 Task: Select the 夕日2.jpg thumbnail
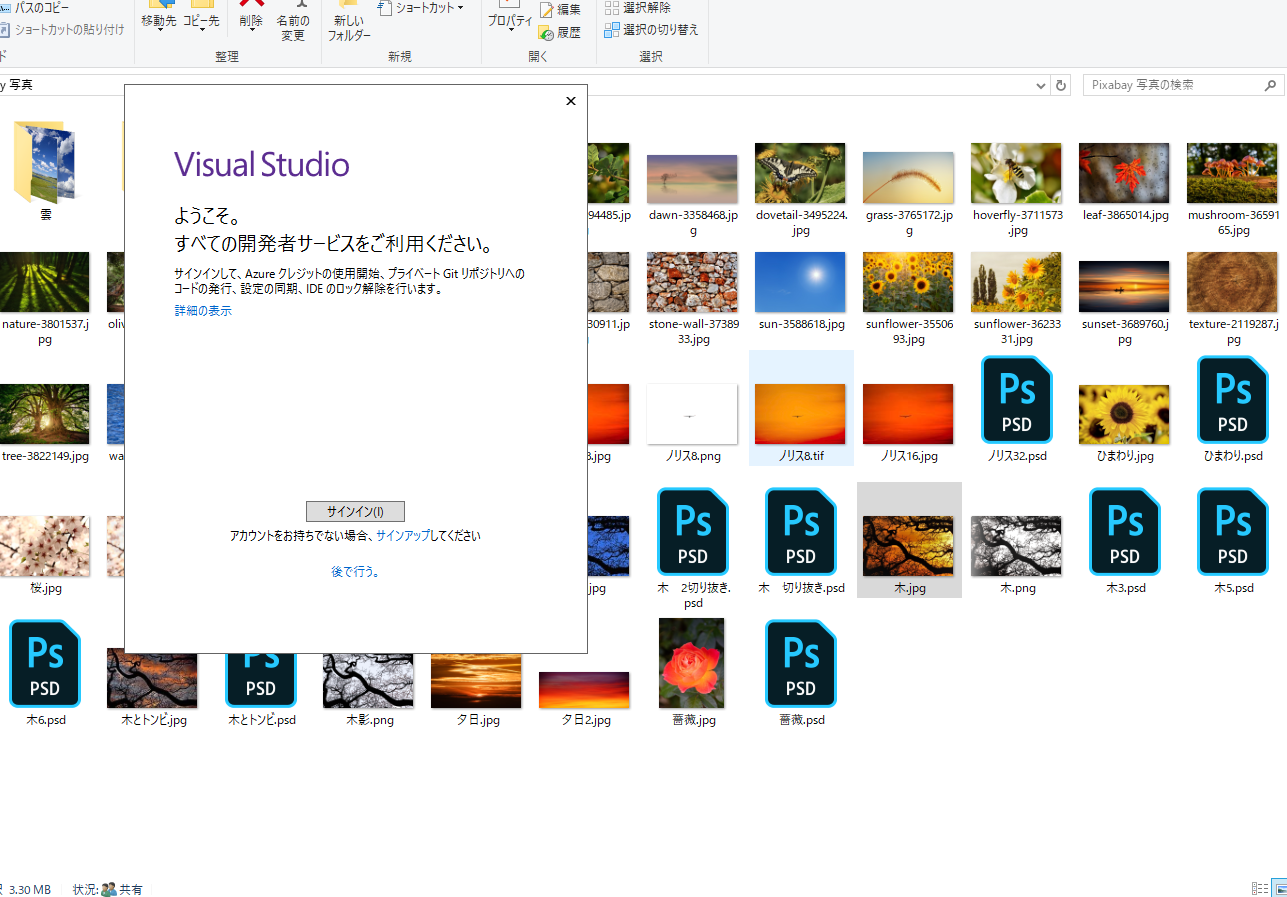[584, 690]
